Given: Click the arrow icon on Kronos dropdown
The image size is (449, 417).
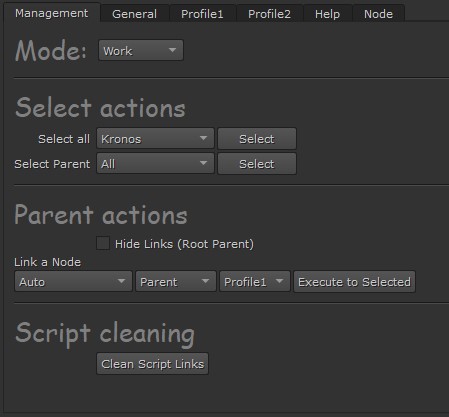Looking at the screenshot, I should coord(203,138).
